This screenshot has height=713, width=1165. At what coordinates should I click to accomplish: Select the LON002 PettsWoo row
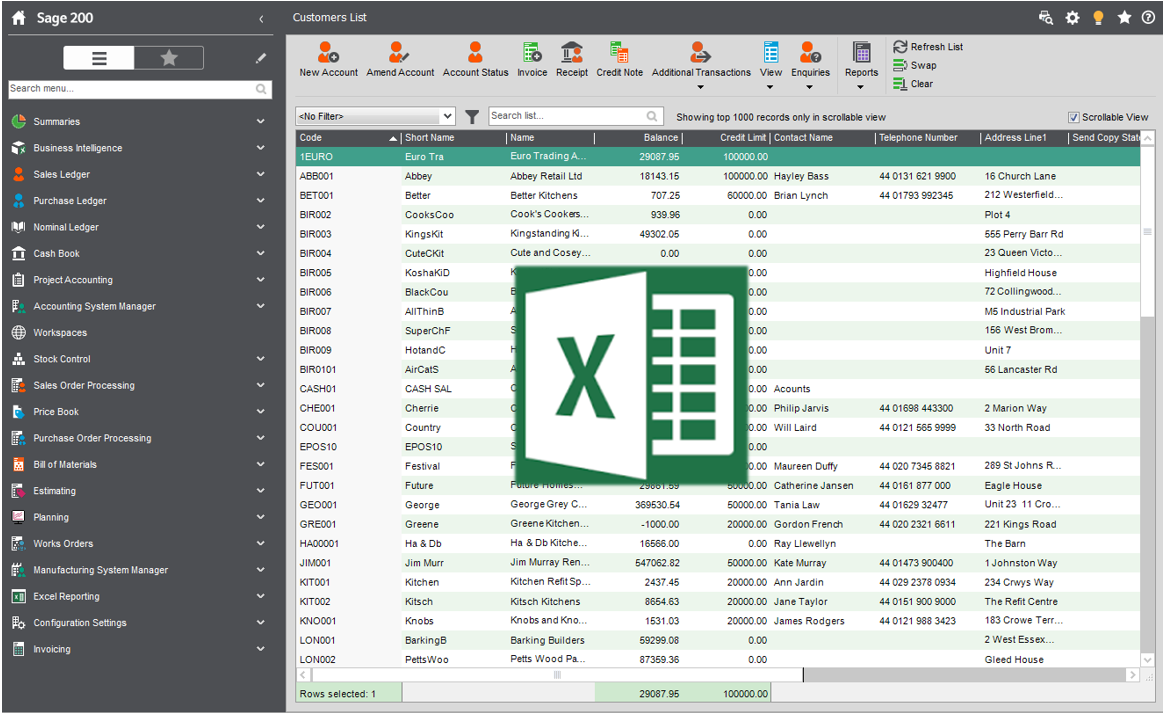[718, 660]
